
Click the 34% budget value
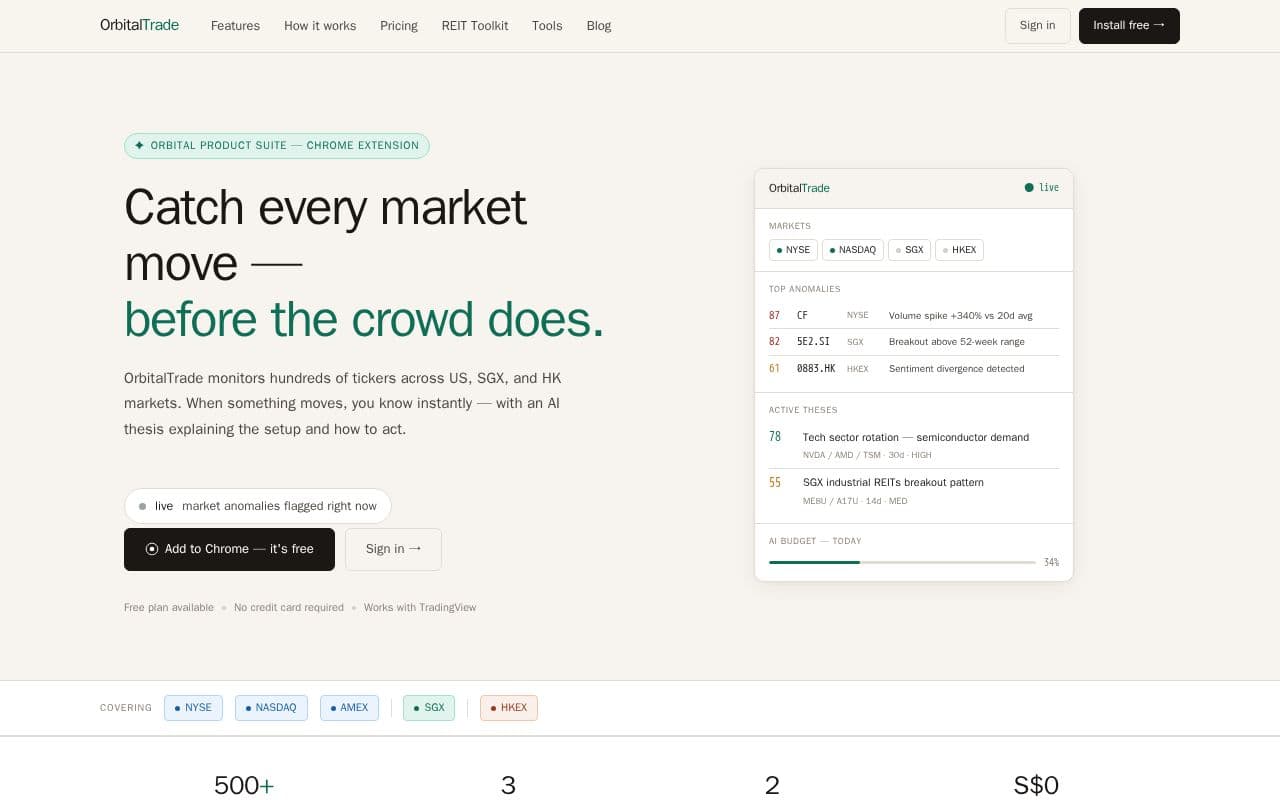click(x=1051, y=563)
